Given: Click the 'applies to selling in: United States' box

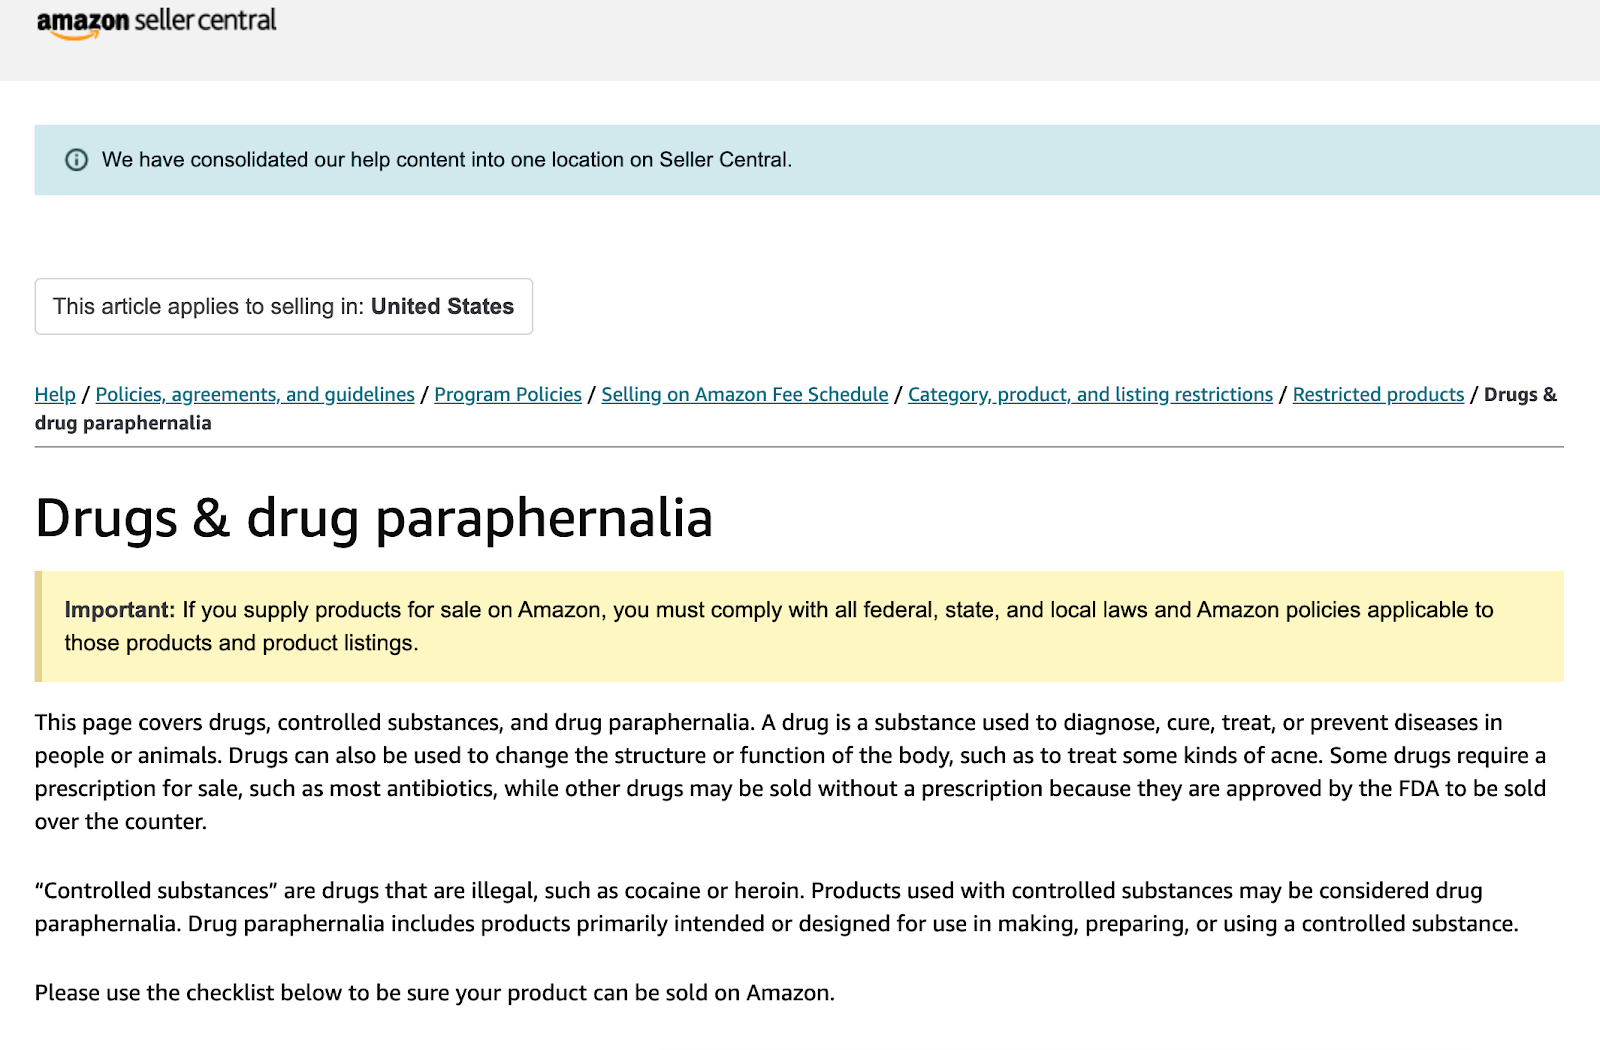Looking at the screenshot, I should [x=284, y=306].
